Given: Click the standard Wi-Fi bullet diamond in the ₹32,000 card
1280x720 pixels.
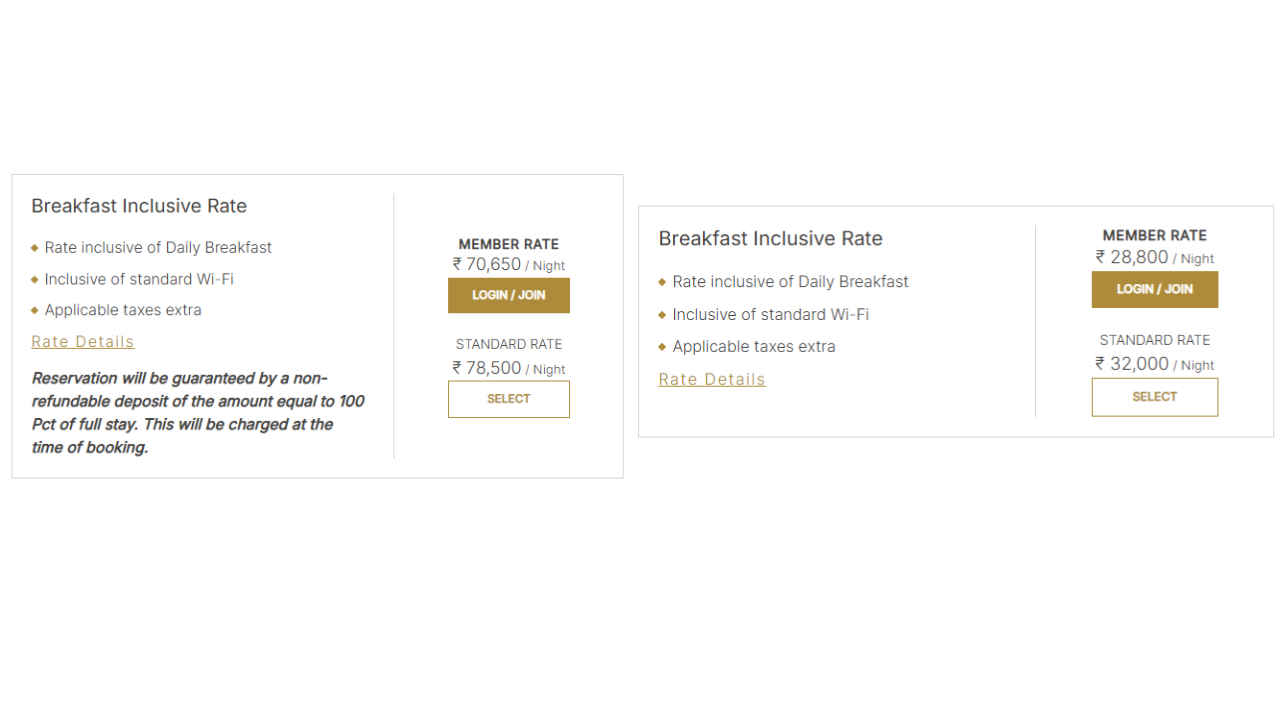Looking at the screenshot, I should [x=662, y=315].
